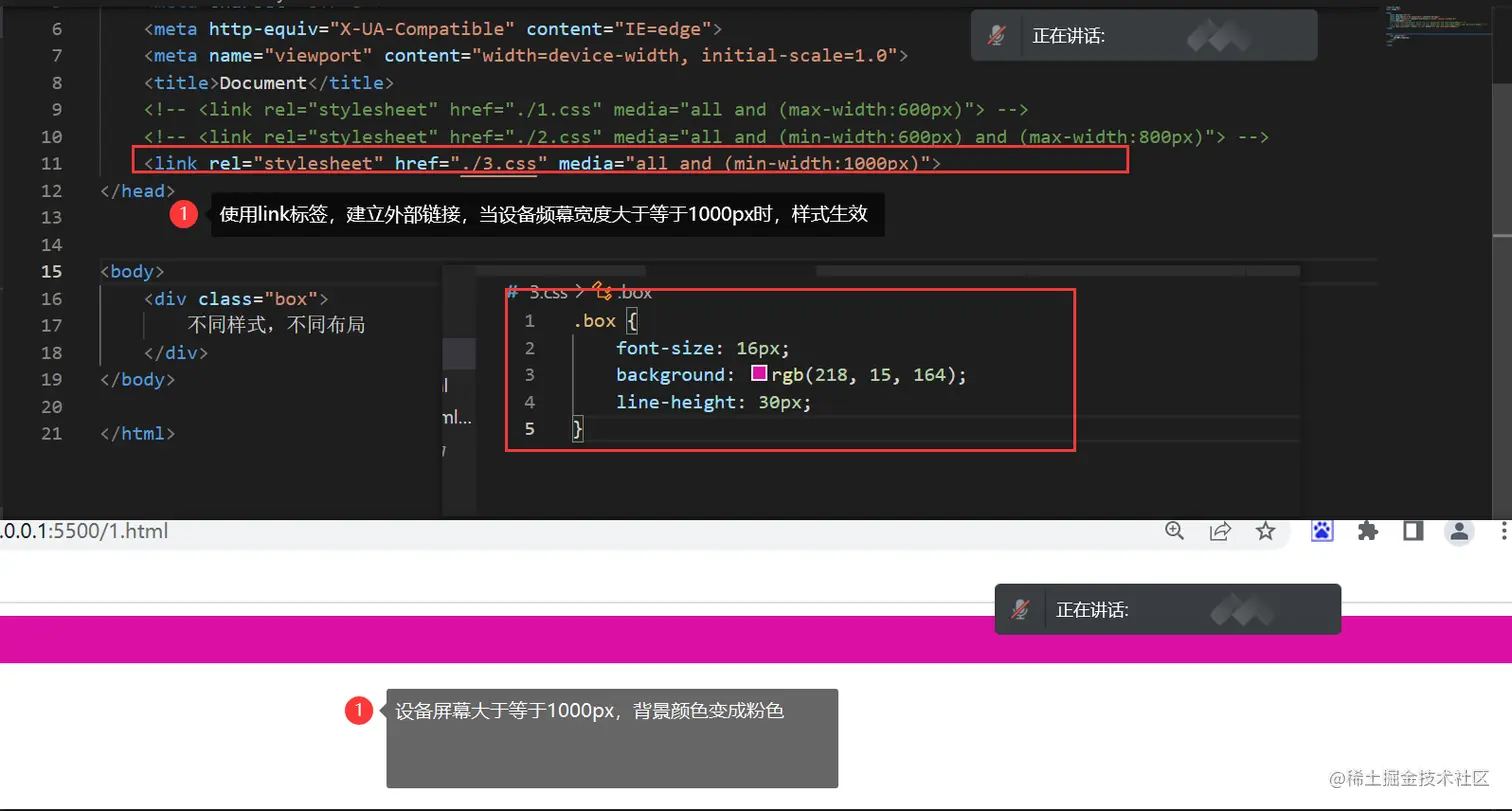Viewport: 1512px width, 811px height.
Task: Click the "</div>" closing tag on line 18
Action: [176, 352]
